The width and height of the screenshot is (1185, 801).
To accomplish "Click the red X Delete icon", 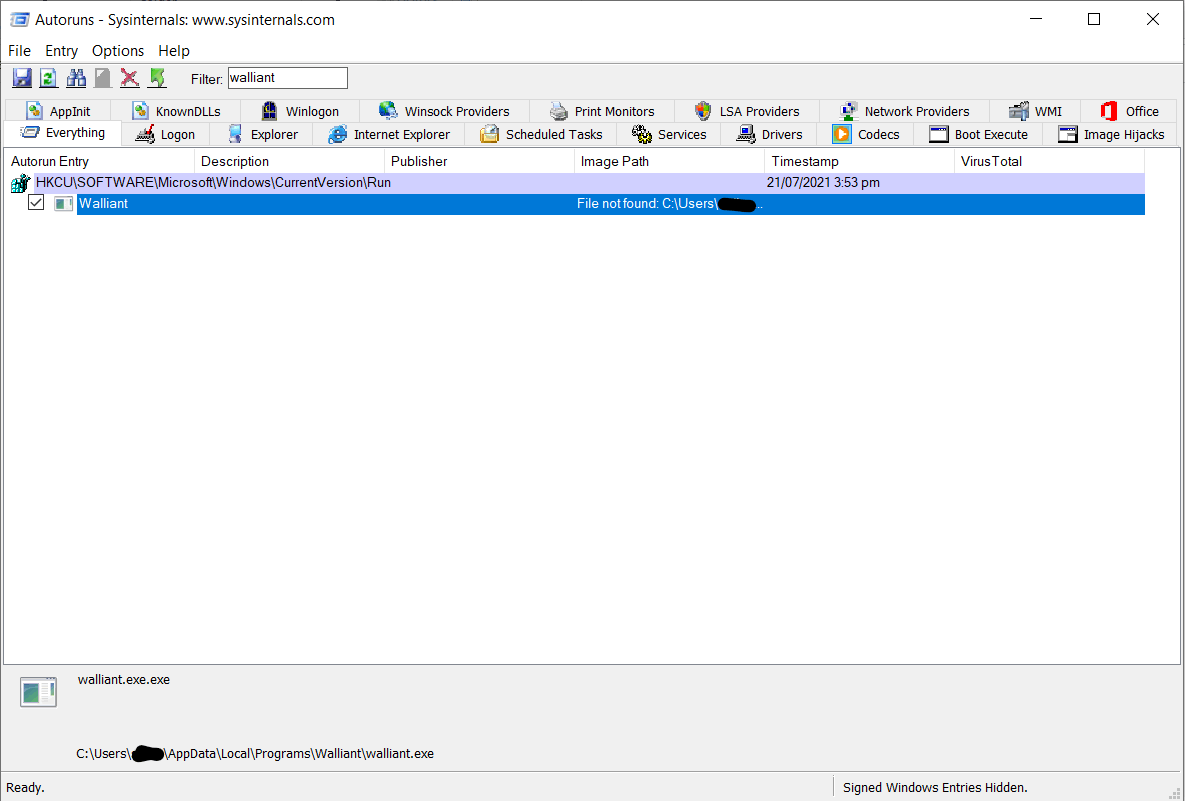I will click(x=130, y=78).
